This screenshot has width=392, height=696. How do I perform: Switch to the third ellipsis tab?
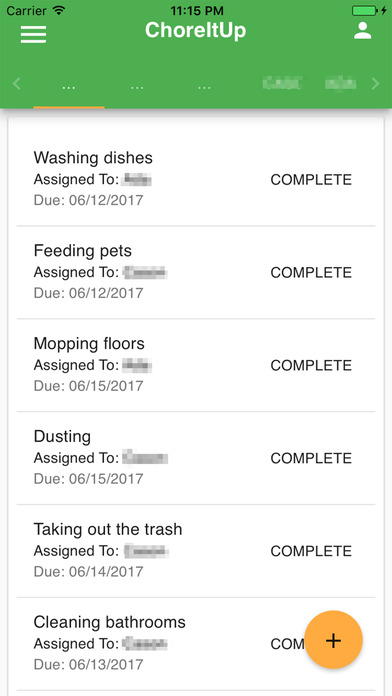click(x=204, y=87)
